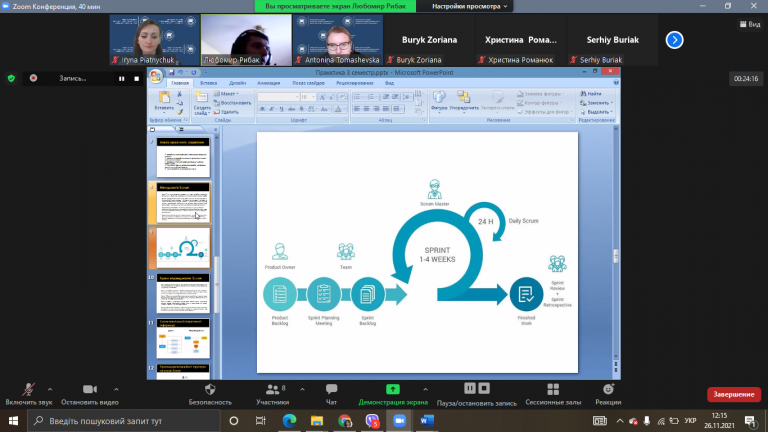Switch to the Дизайн ribbon tab
Viewport: 768px width, 432px height.
tap(238, 83)
